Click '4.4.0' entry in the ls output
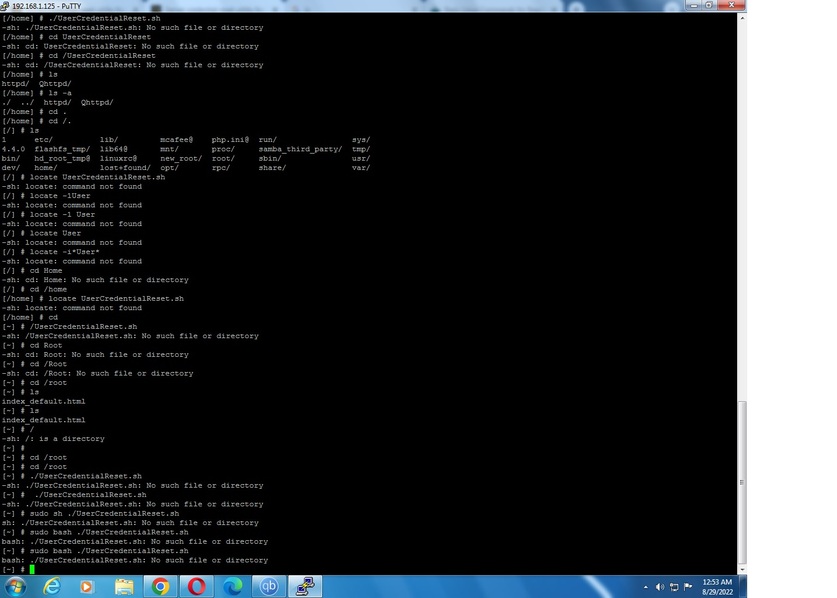Image resolution: width=837 pixels, height=598 pixels. [x=13, y=149]
